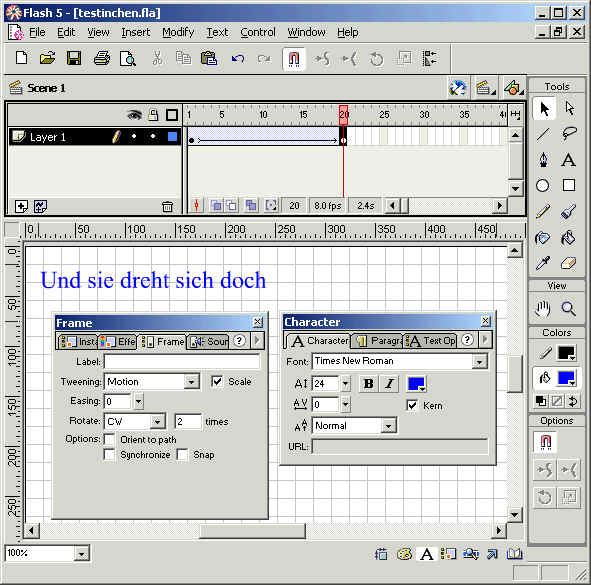Toggle Italic in Character panel
591x585 pixels.
pyautogui.click(x=389, y=384)
